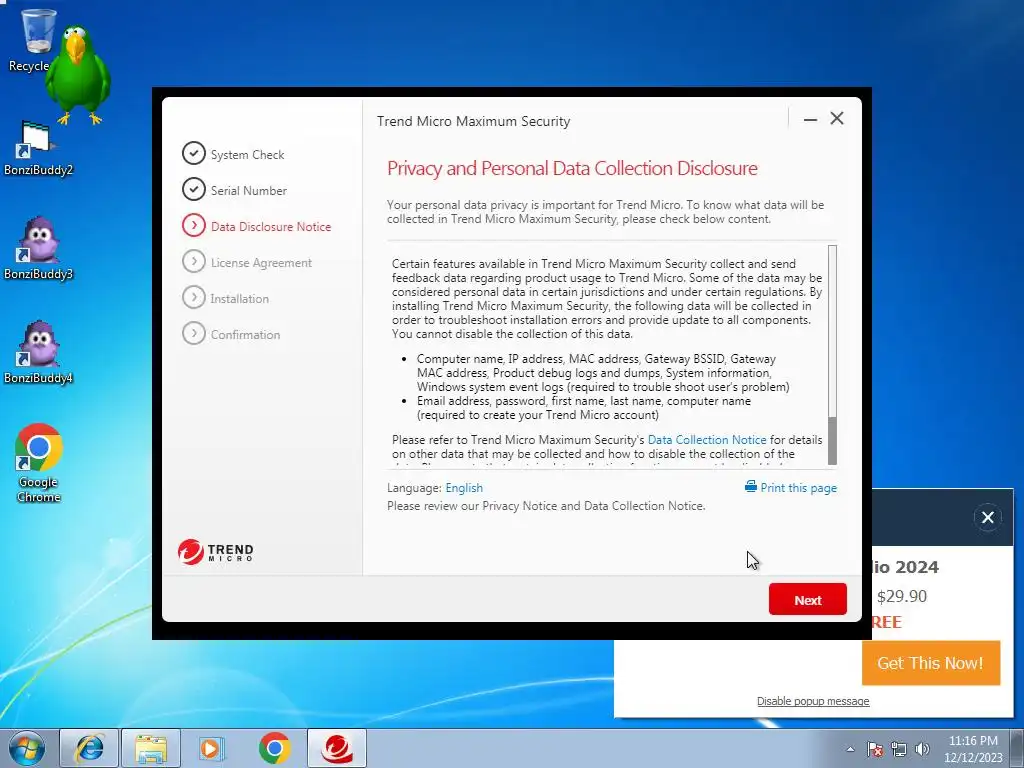Click the volume speaker tray icon
The width and height of the screenshot is (1024, 768).
(922, 749)
